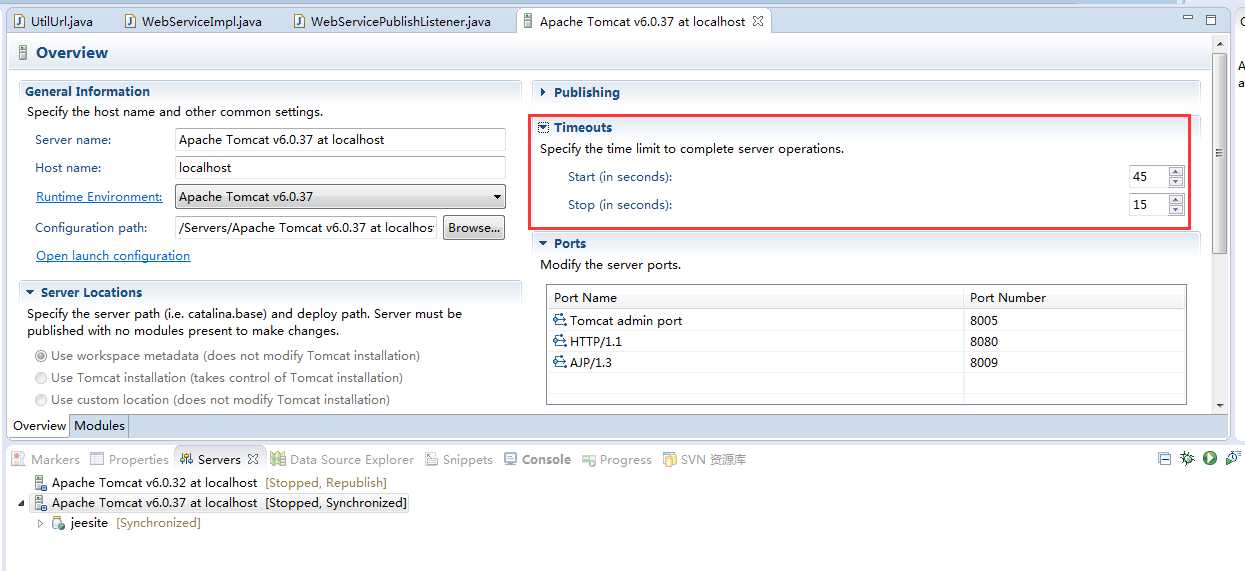Open the Markers view
The image size is (1245, 571).
click(45, 460)
